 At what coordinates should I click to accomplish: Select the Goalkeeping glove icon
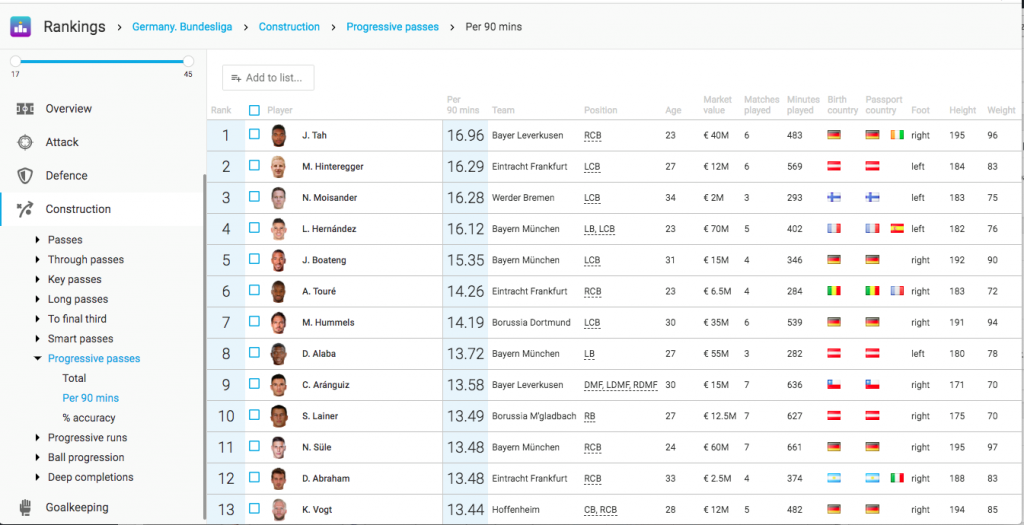(25, 507)
